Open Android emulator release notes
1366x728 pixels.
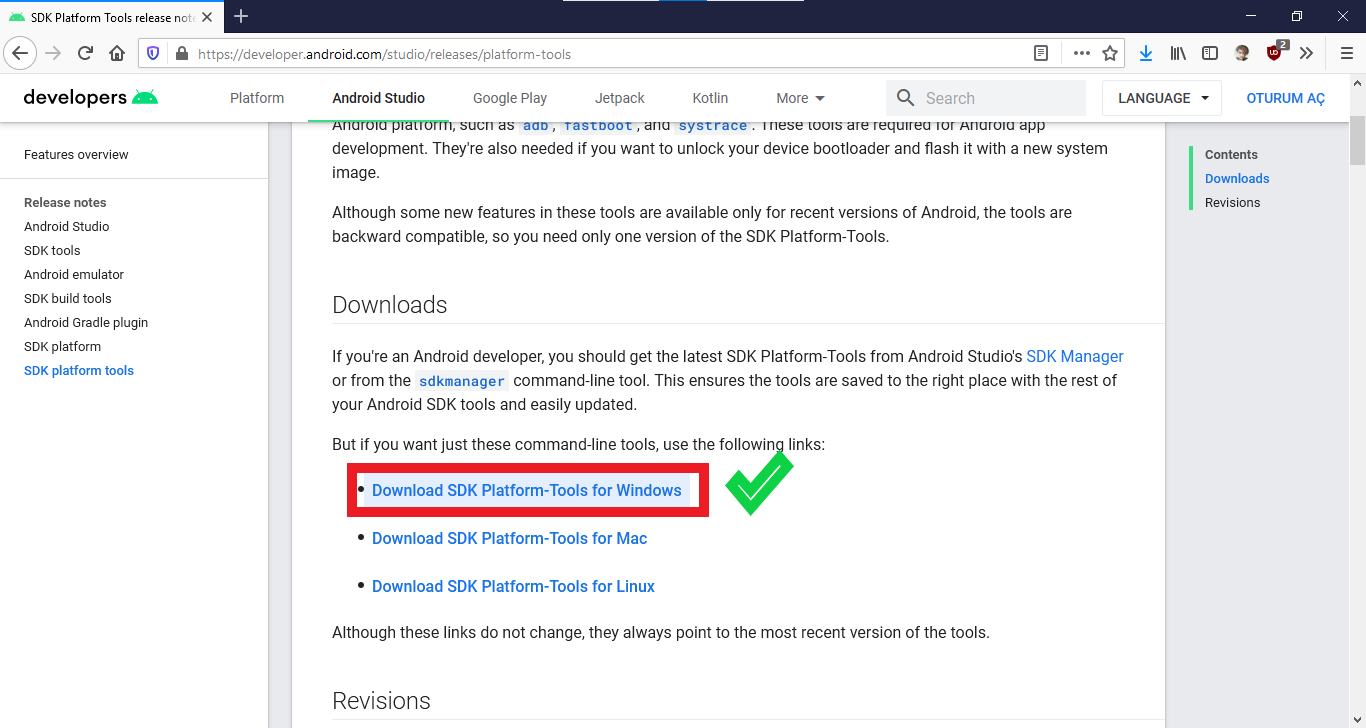(x=74, y=275)
